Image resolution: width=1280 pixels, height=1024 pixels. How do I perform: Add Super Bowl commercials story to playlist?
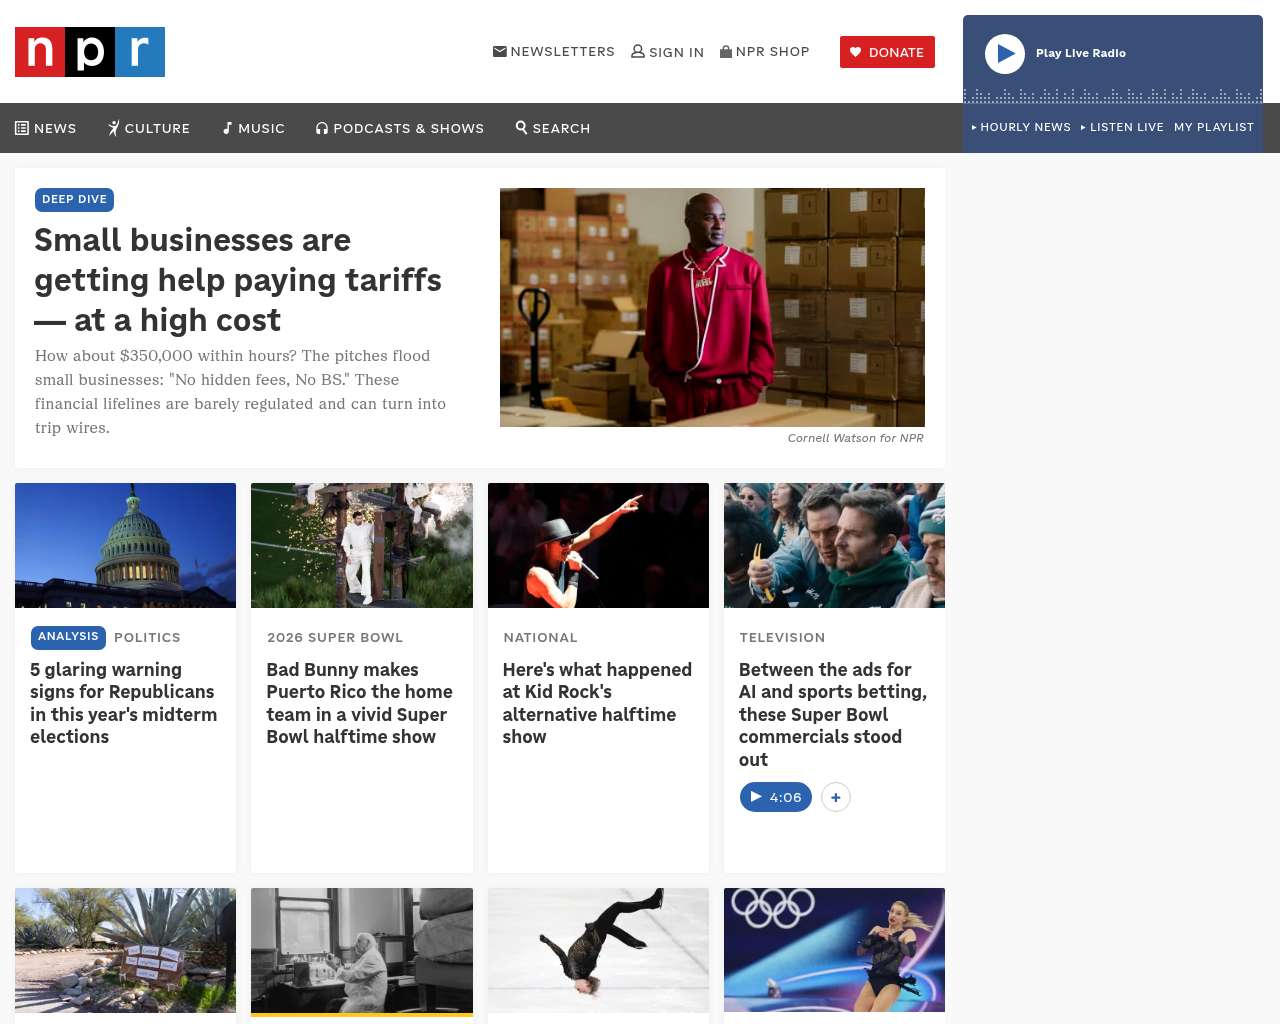(836, 797)
